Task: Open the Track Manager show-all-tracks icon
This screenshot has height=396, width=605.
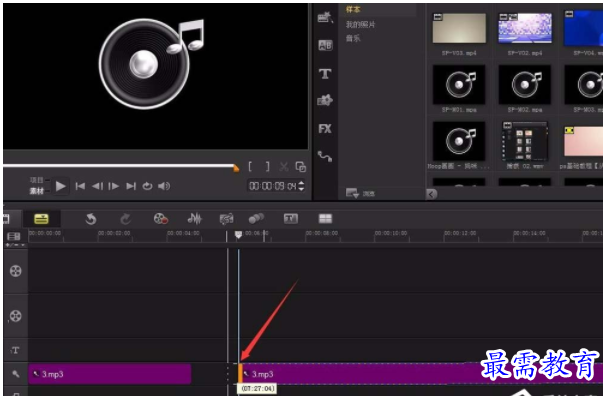Action: pos(14,236)
